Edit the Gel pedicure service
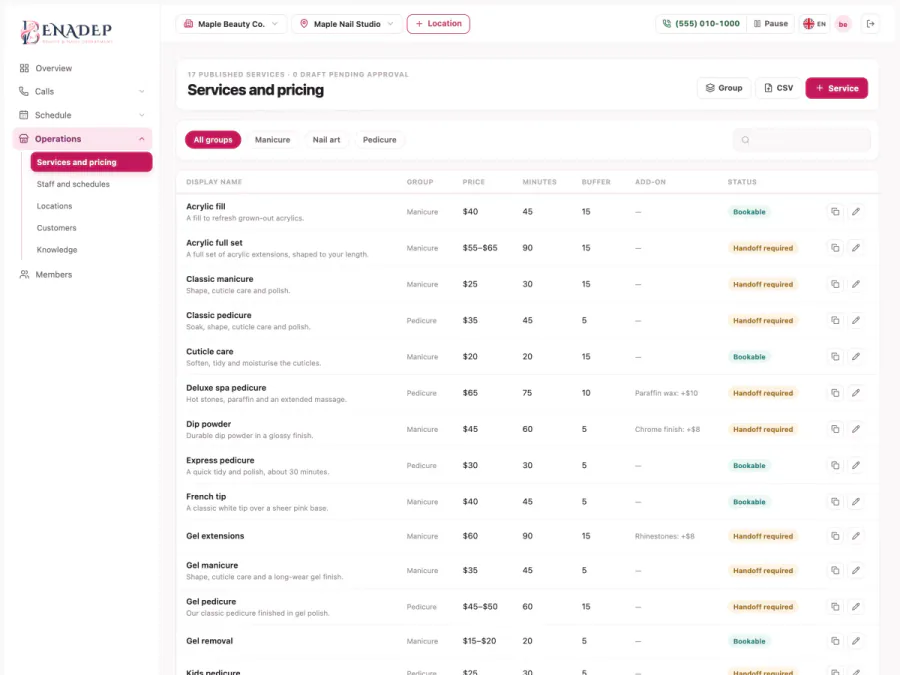Viewport: 900px width, 675px height. 856,607
